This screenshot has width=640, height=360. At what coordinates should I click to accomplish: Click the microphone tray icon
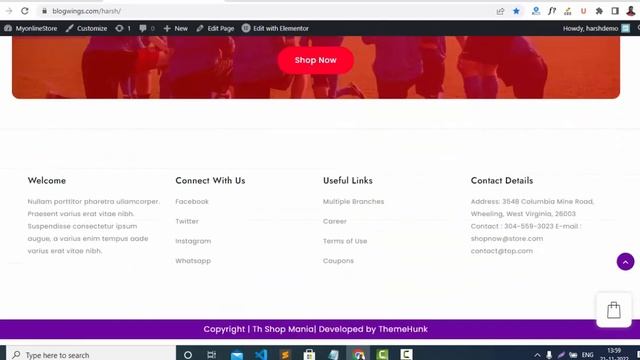[549, 355]
